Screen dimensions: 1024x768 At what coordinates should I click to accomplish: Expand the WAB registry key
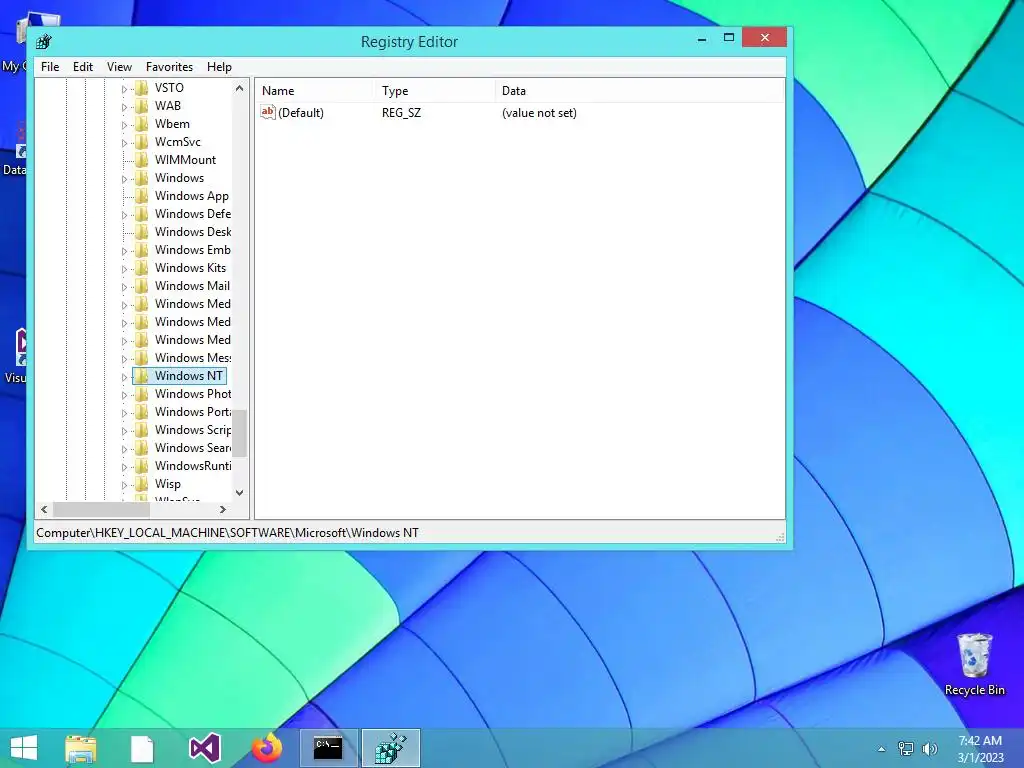point(124,107)
